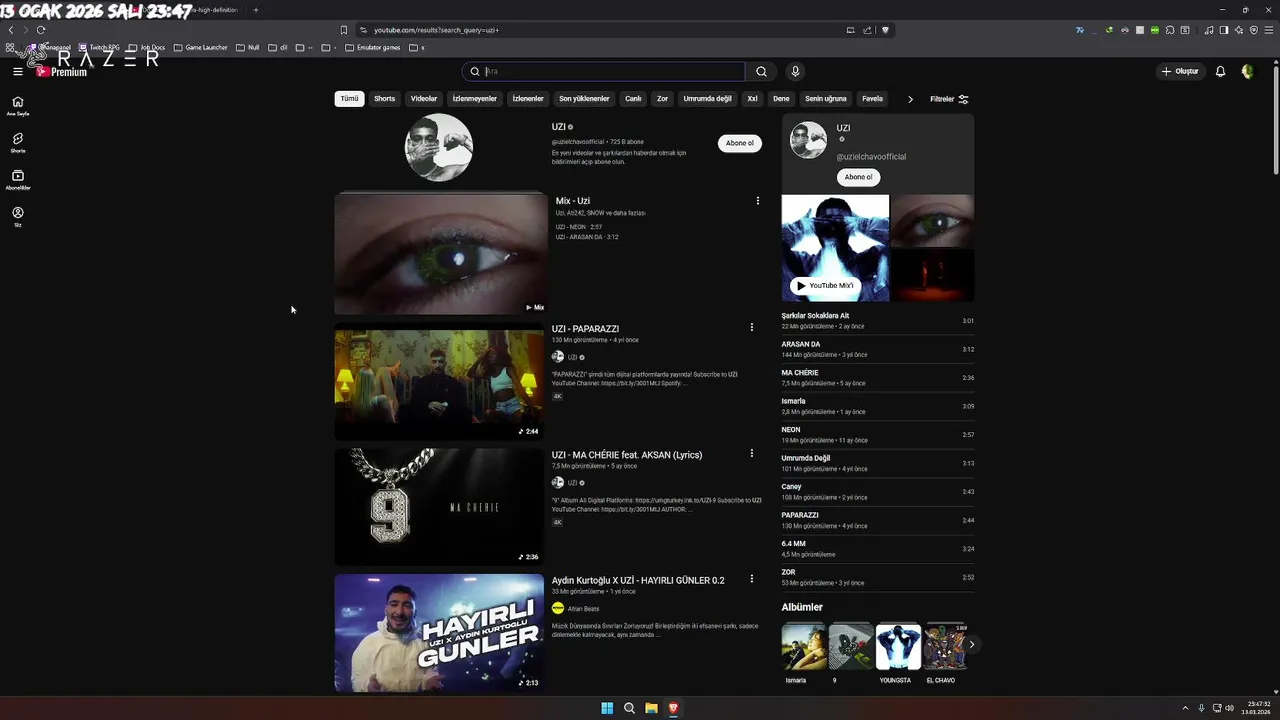Open the Emulator games bookmark folder
The height and width of the screenshot is (720, 1280).
pos(372,47)
